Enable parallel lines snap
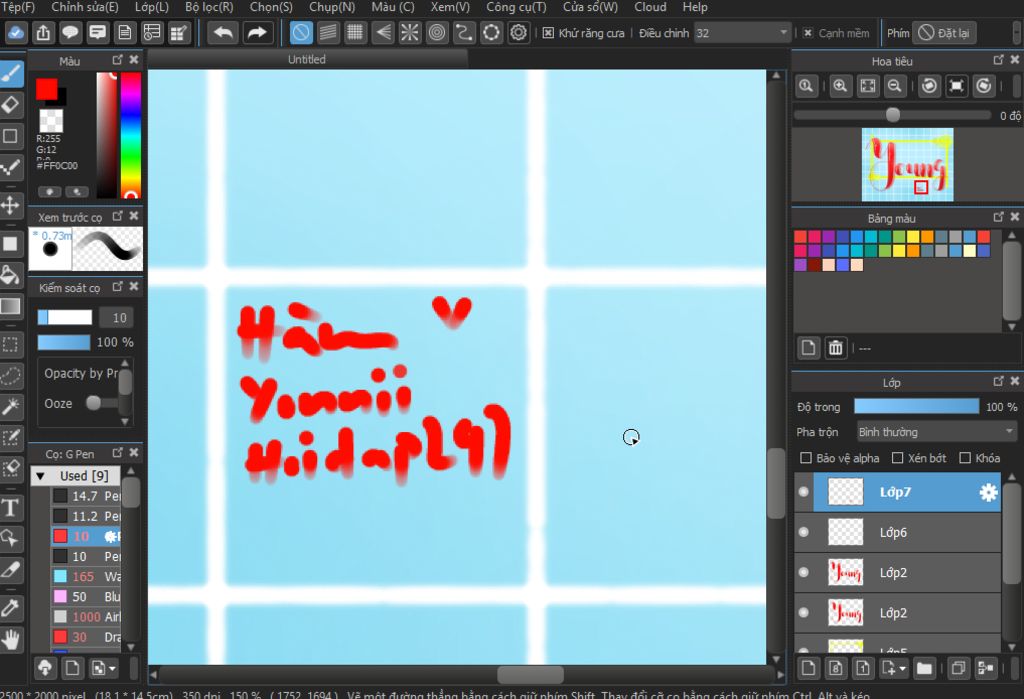The image size is (1024, 699). coord(328,32)
